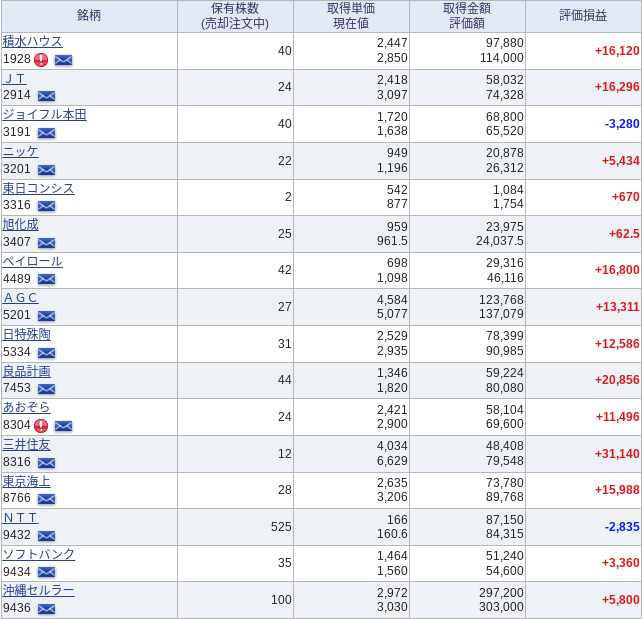This screenshot has width=642, height=619.
Task: Click the 6,629 current price for 三井住友
Action: point(392,461)
